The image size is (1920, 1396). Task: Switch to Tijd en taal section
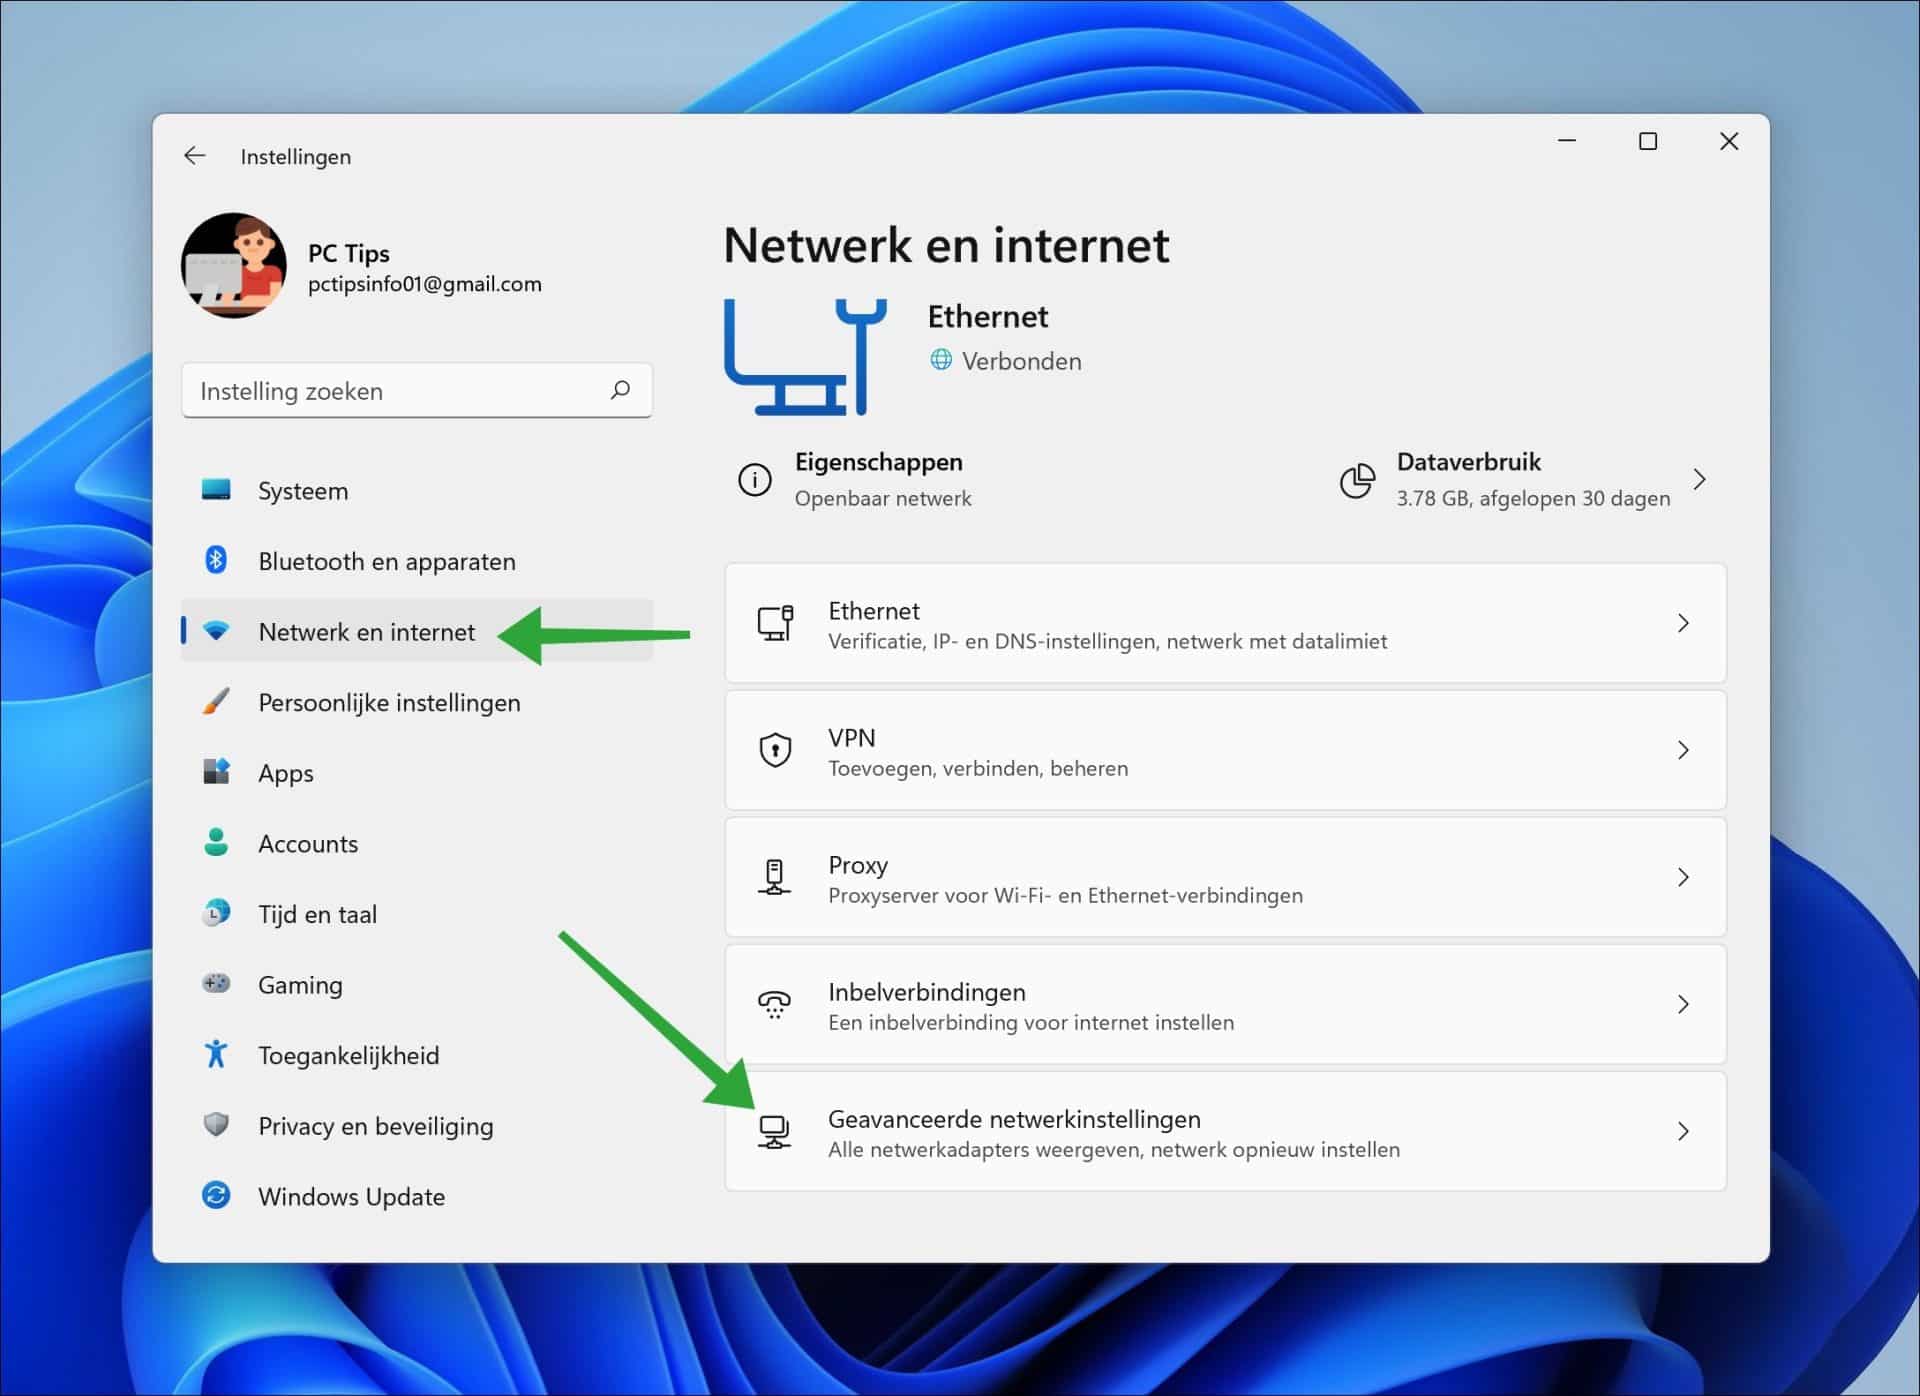(317, 913)
